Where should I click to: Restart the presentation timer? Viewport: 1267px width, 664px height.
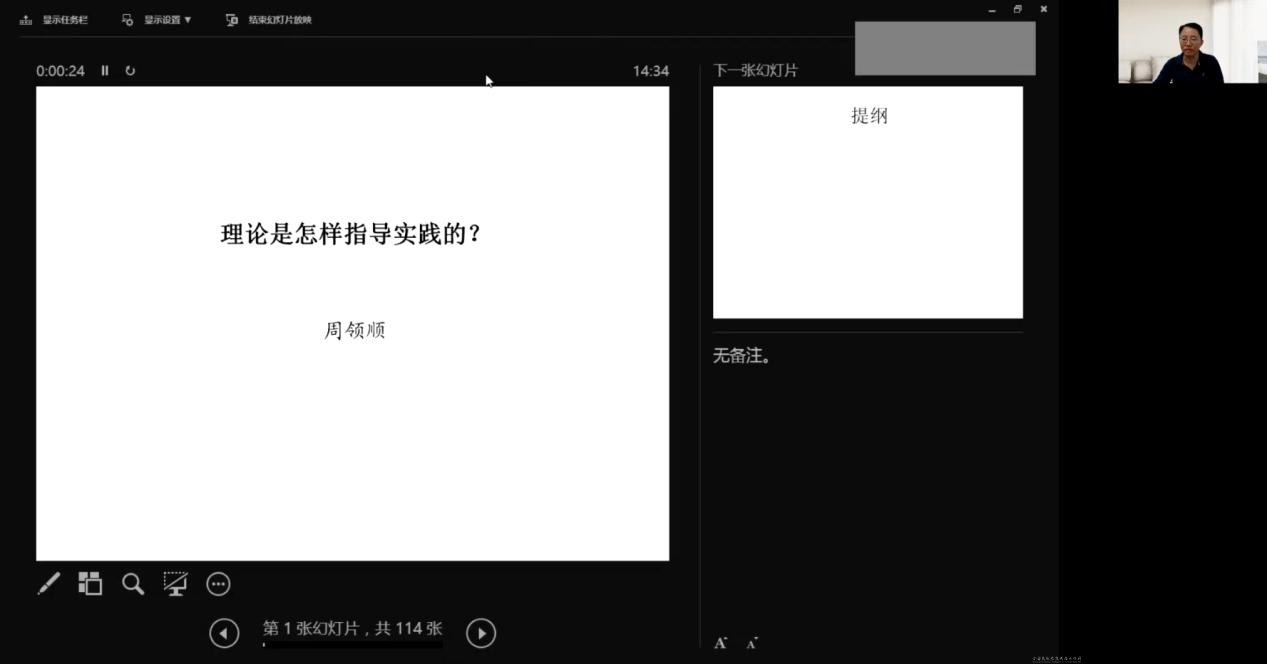pyautogui.click(x=131, y=70)
